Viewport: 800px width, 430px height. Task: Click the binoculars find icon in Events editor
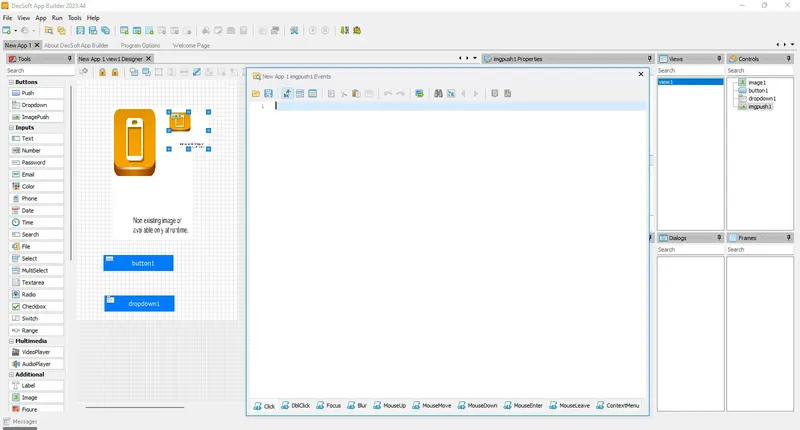click(x=438, y=93)
